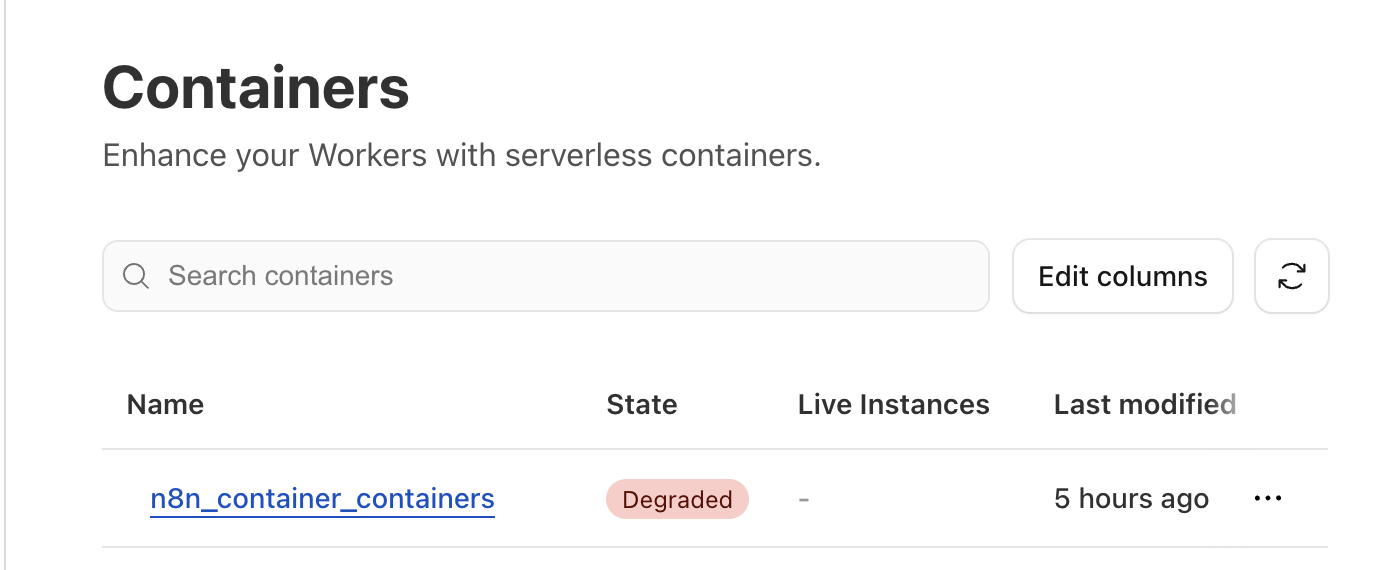
Task: Click the Last modified column header
Action: click(x=1144, y=404)
